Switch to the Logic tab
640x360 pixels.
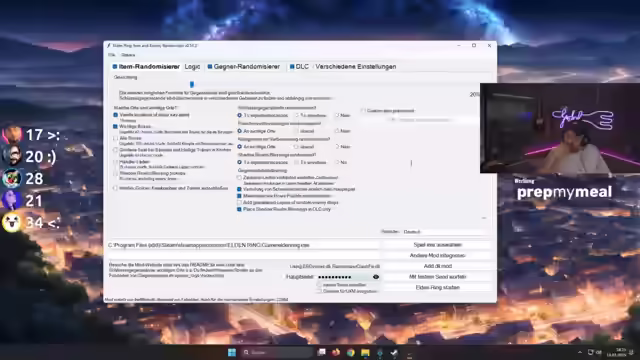pos(192,67)
